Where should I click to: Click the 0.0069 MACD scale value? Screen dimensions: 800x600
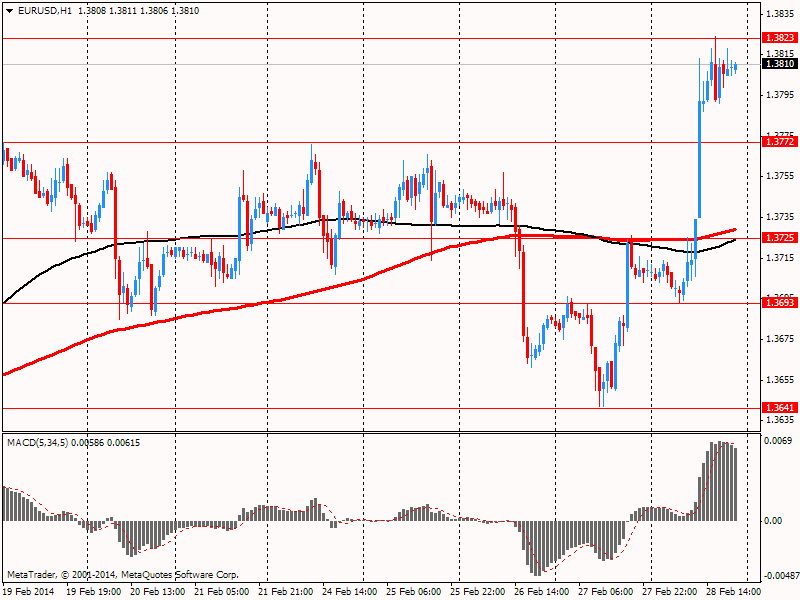pos(779,441)
